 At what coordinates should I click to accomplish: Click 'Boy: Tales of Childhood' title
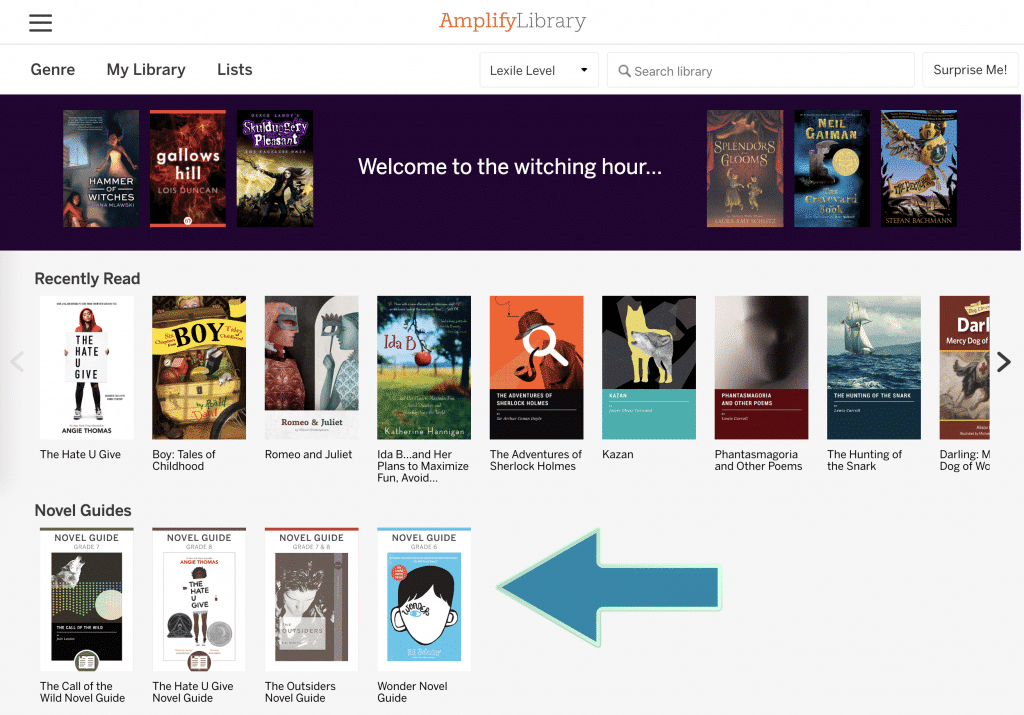click(184, 460)
